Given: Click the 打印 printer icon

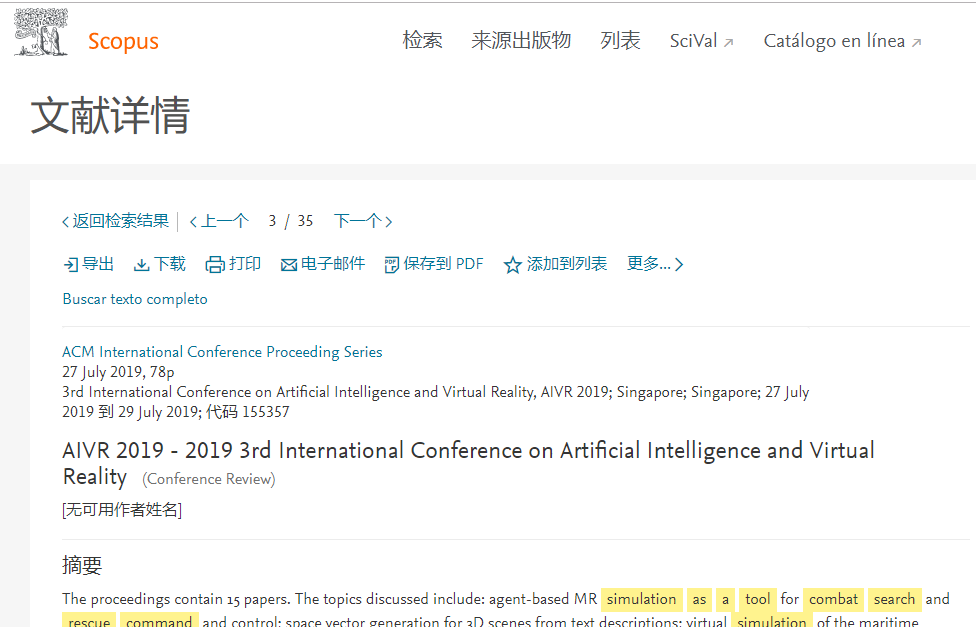Looking at the screenshot, I should 215,265.
